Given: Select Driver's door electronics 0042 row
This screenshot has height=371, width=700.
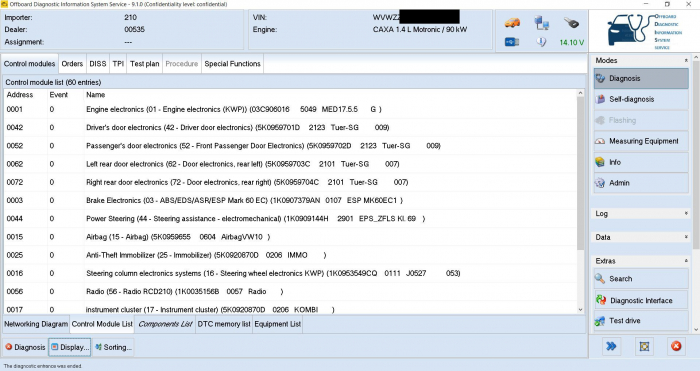Looking at the screenshot, I should coord(290,128).
